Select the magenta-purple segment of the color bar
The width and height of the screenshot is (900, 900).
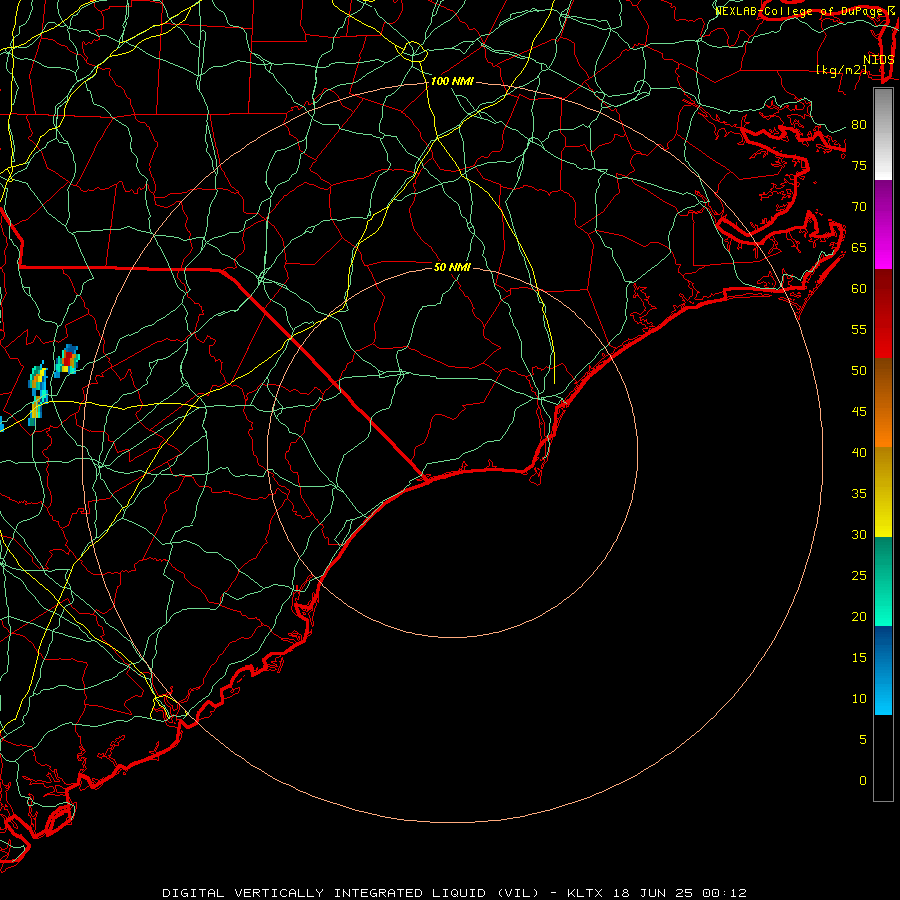(883, 224)
